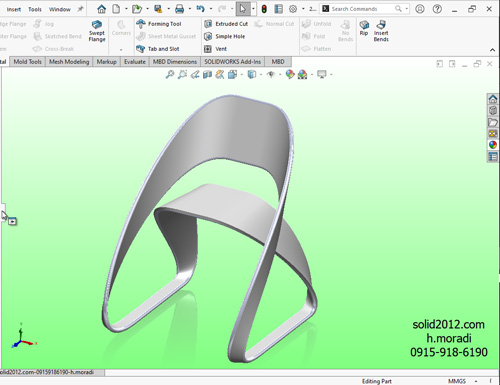Expand the Open file dropdown arrow
This screenshot has width=500, height=385.
147,9
